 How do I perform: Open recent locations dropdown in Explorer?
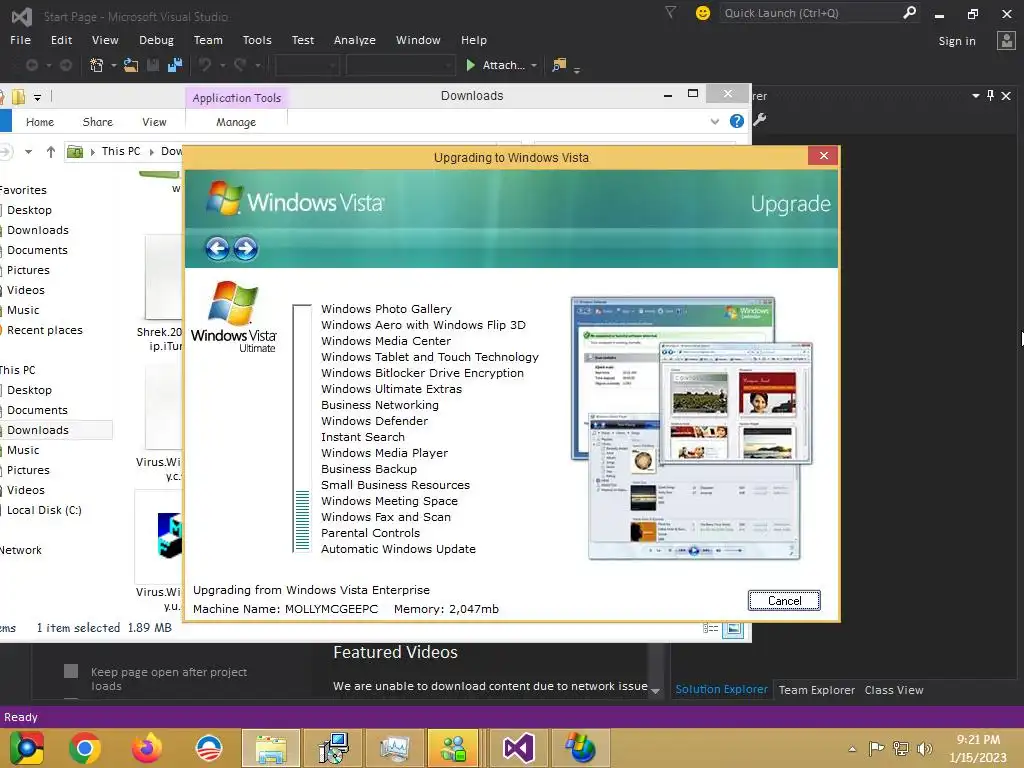tap(28, 152)
